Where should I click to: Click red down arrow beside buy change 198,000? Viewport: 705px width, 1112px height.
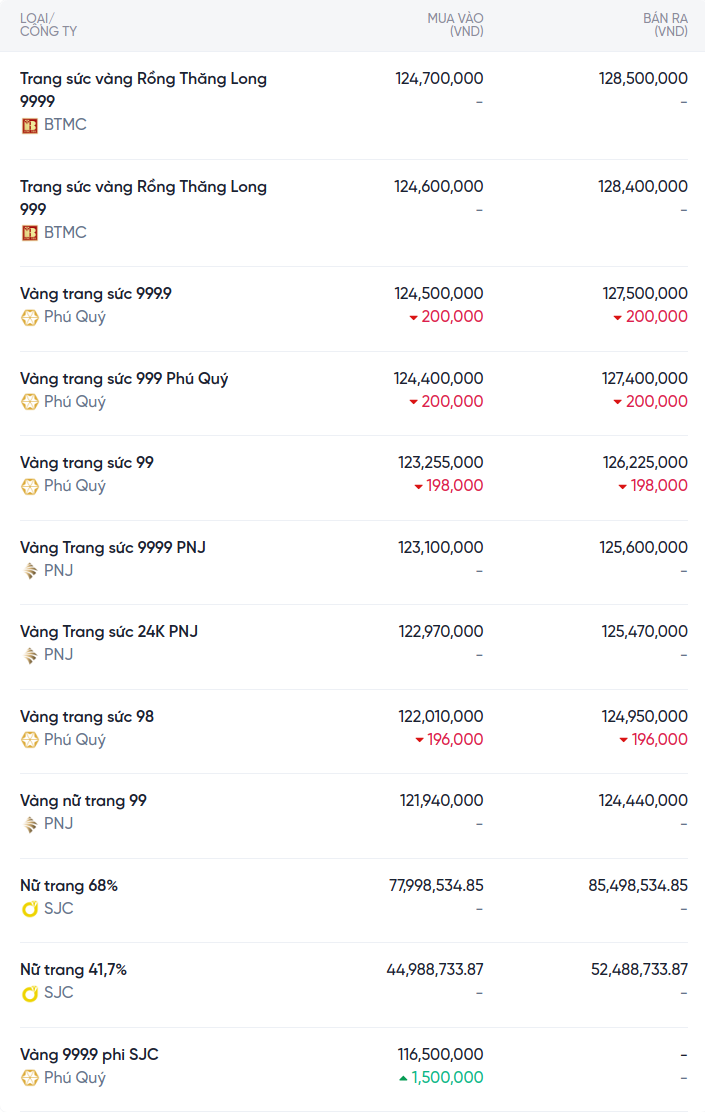tap(418, 486)
